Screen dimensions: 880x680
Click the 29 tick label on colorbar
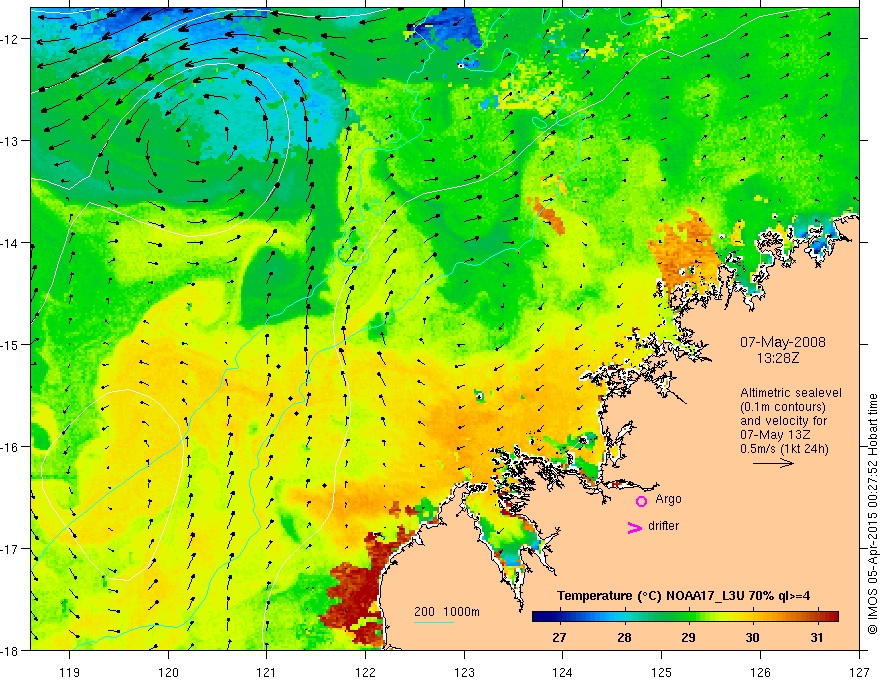688,637
